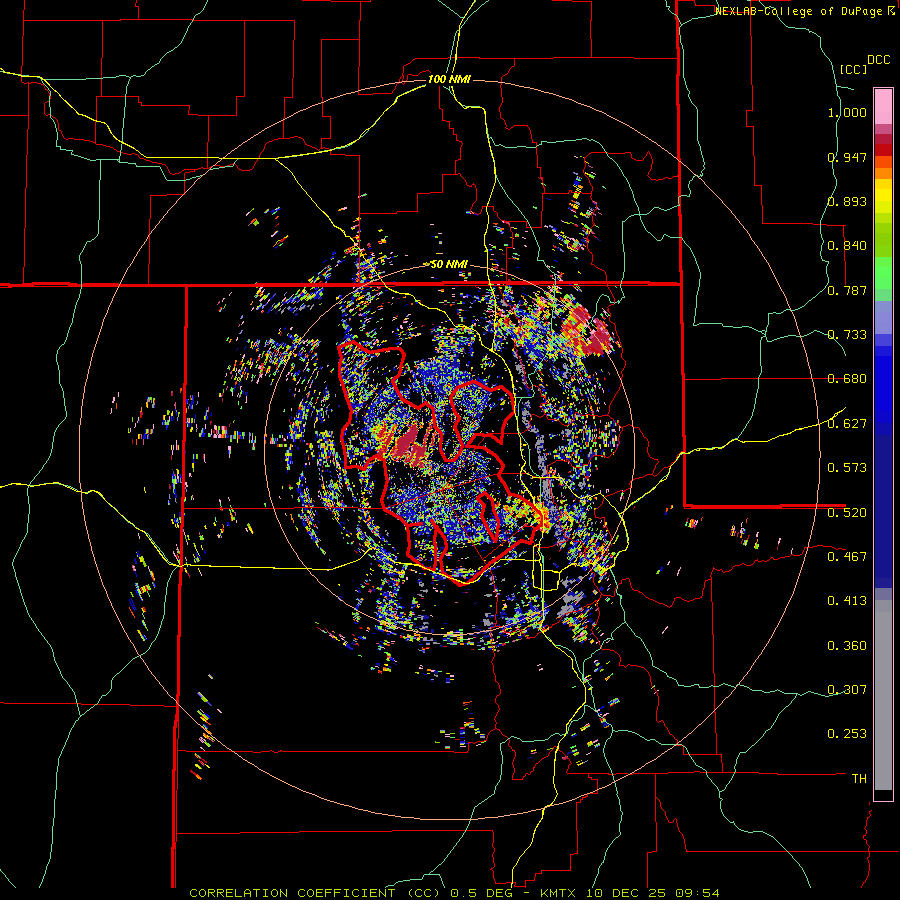
Task: Select the 0.573 scale value
Action: click(847, 468)
